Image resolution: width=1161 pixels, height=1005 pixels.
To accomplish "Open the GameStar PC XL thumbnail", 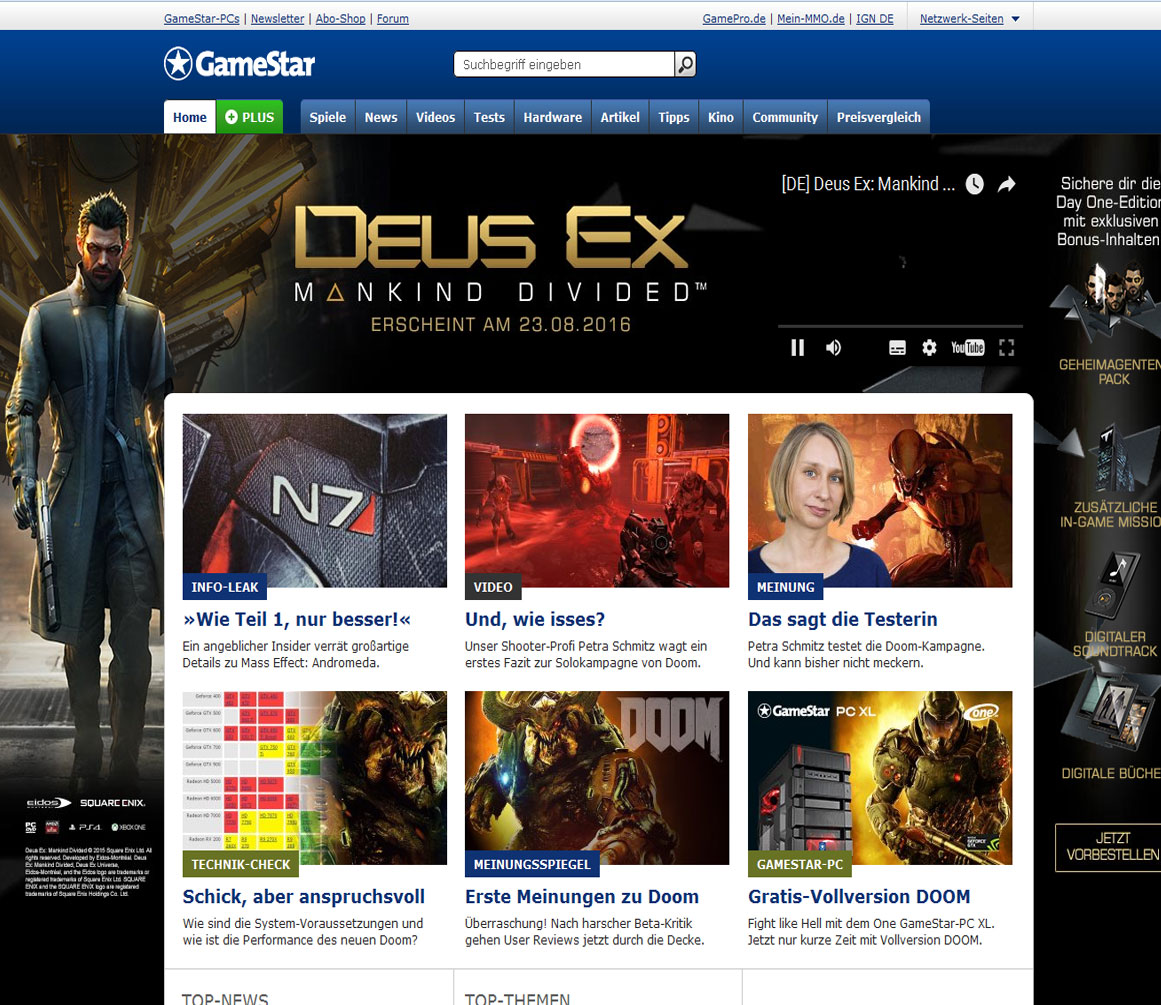I will coord(880,778).
